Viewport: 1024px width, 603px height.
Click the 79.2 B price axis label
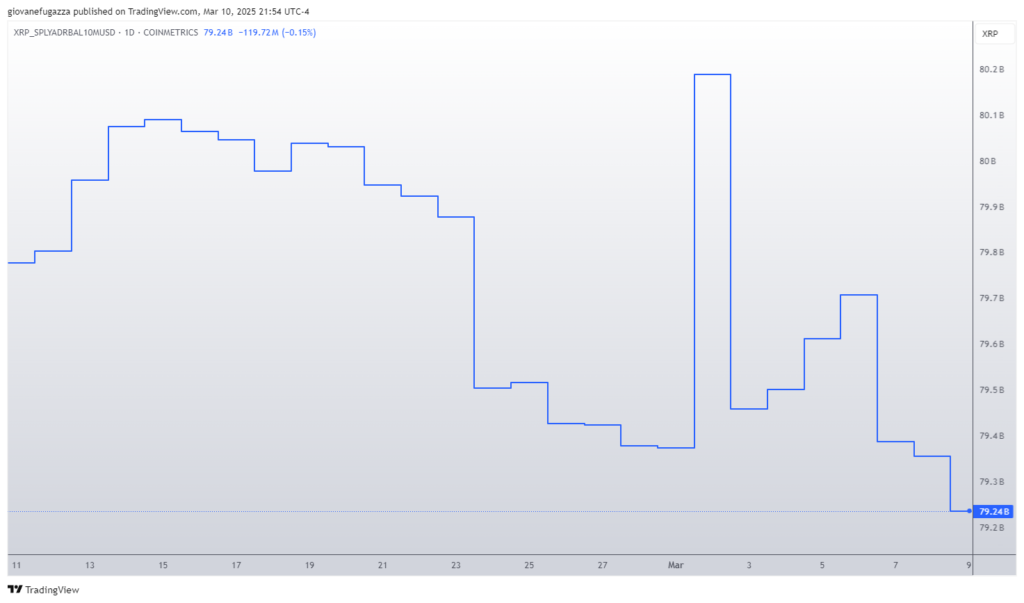pos(991,527)
